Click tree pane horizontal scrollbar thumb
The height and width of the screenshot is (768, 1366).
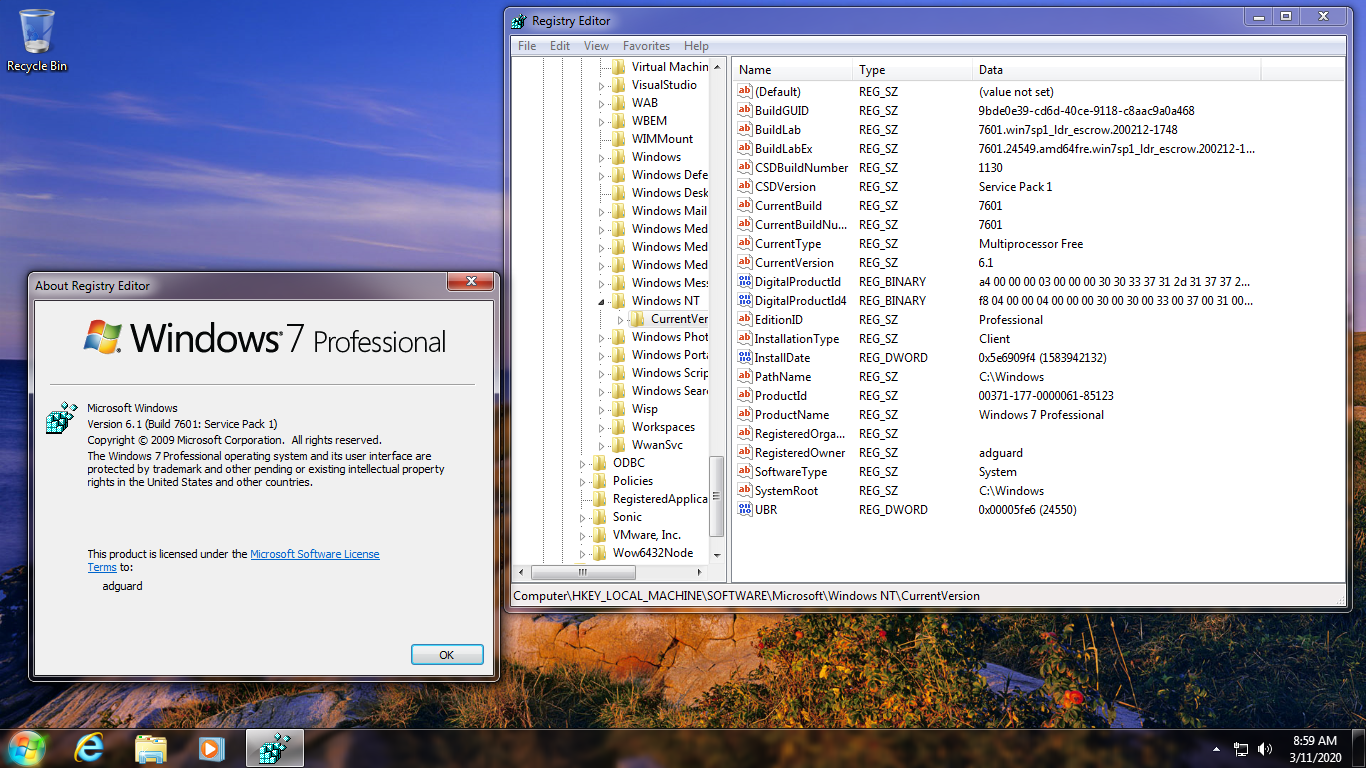click(x=582, y=572)
